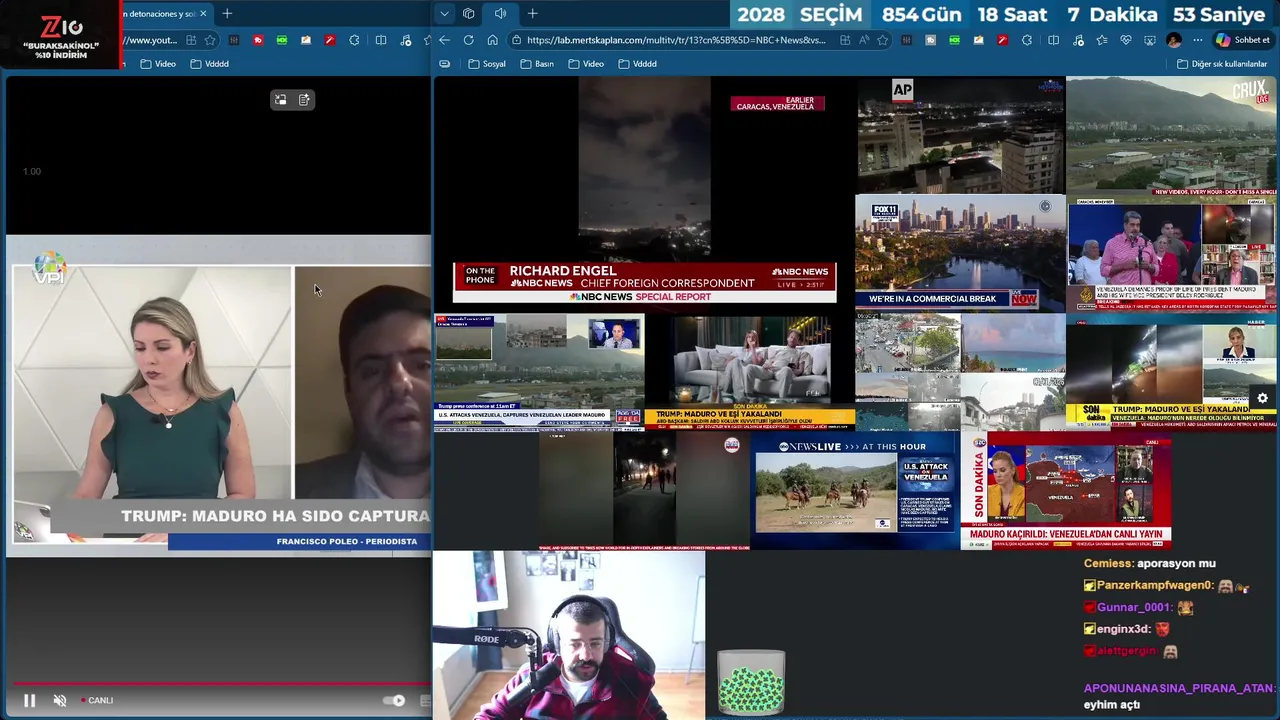Screen dimensions: 1280x720
Task: Open the favorites list icon in right window
Action: click(x=1101, y=40)
